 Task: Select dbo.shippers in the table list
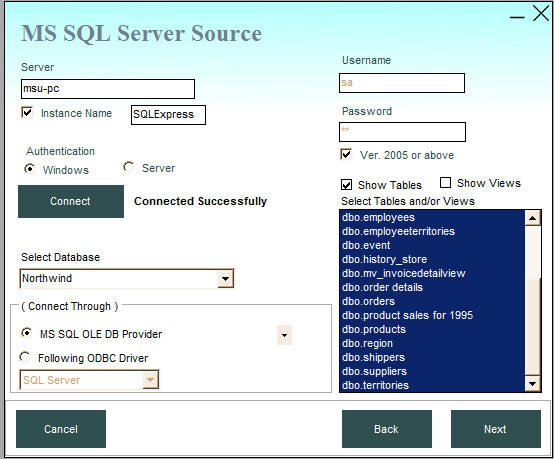click(x=432, y=357)
